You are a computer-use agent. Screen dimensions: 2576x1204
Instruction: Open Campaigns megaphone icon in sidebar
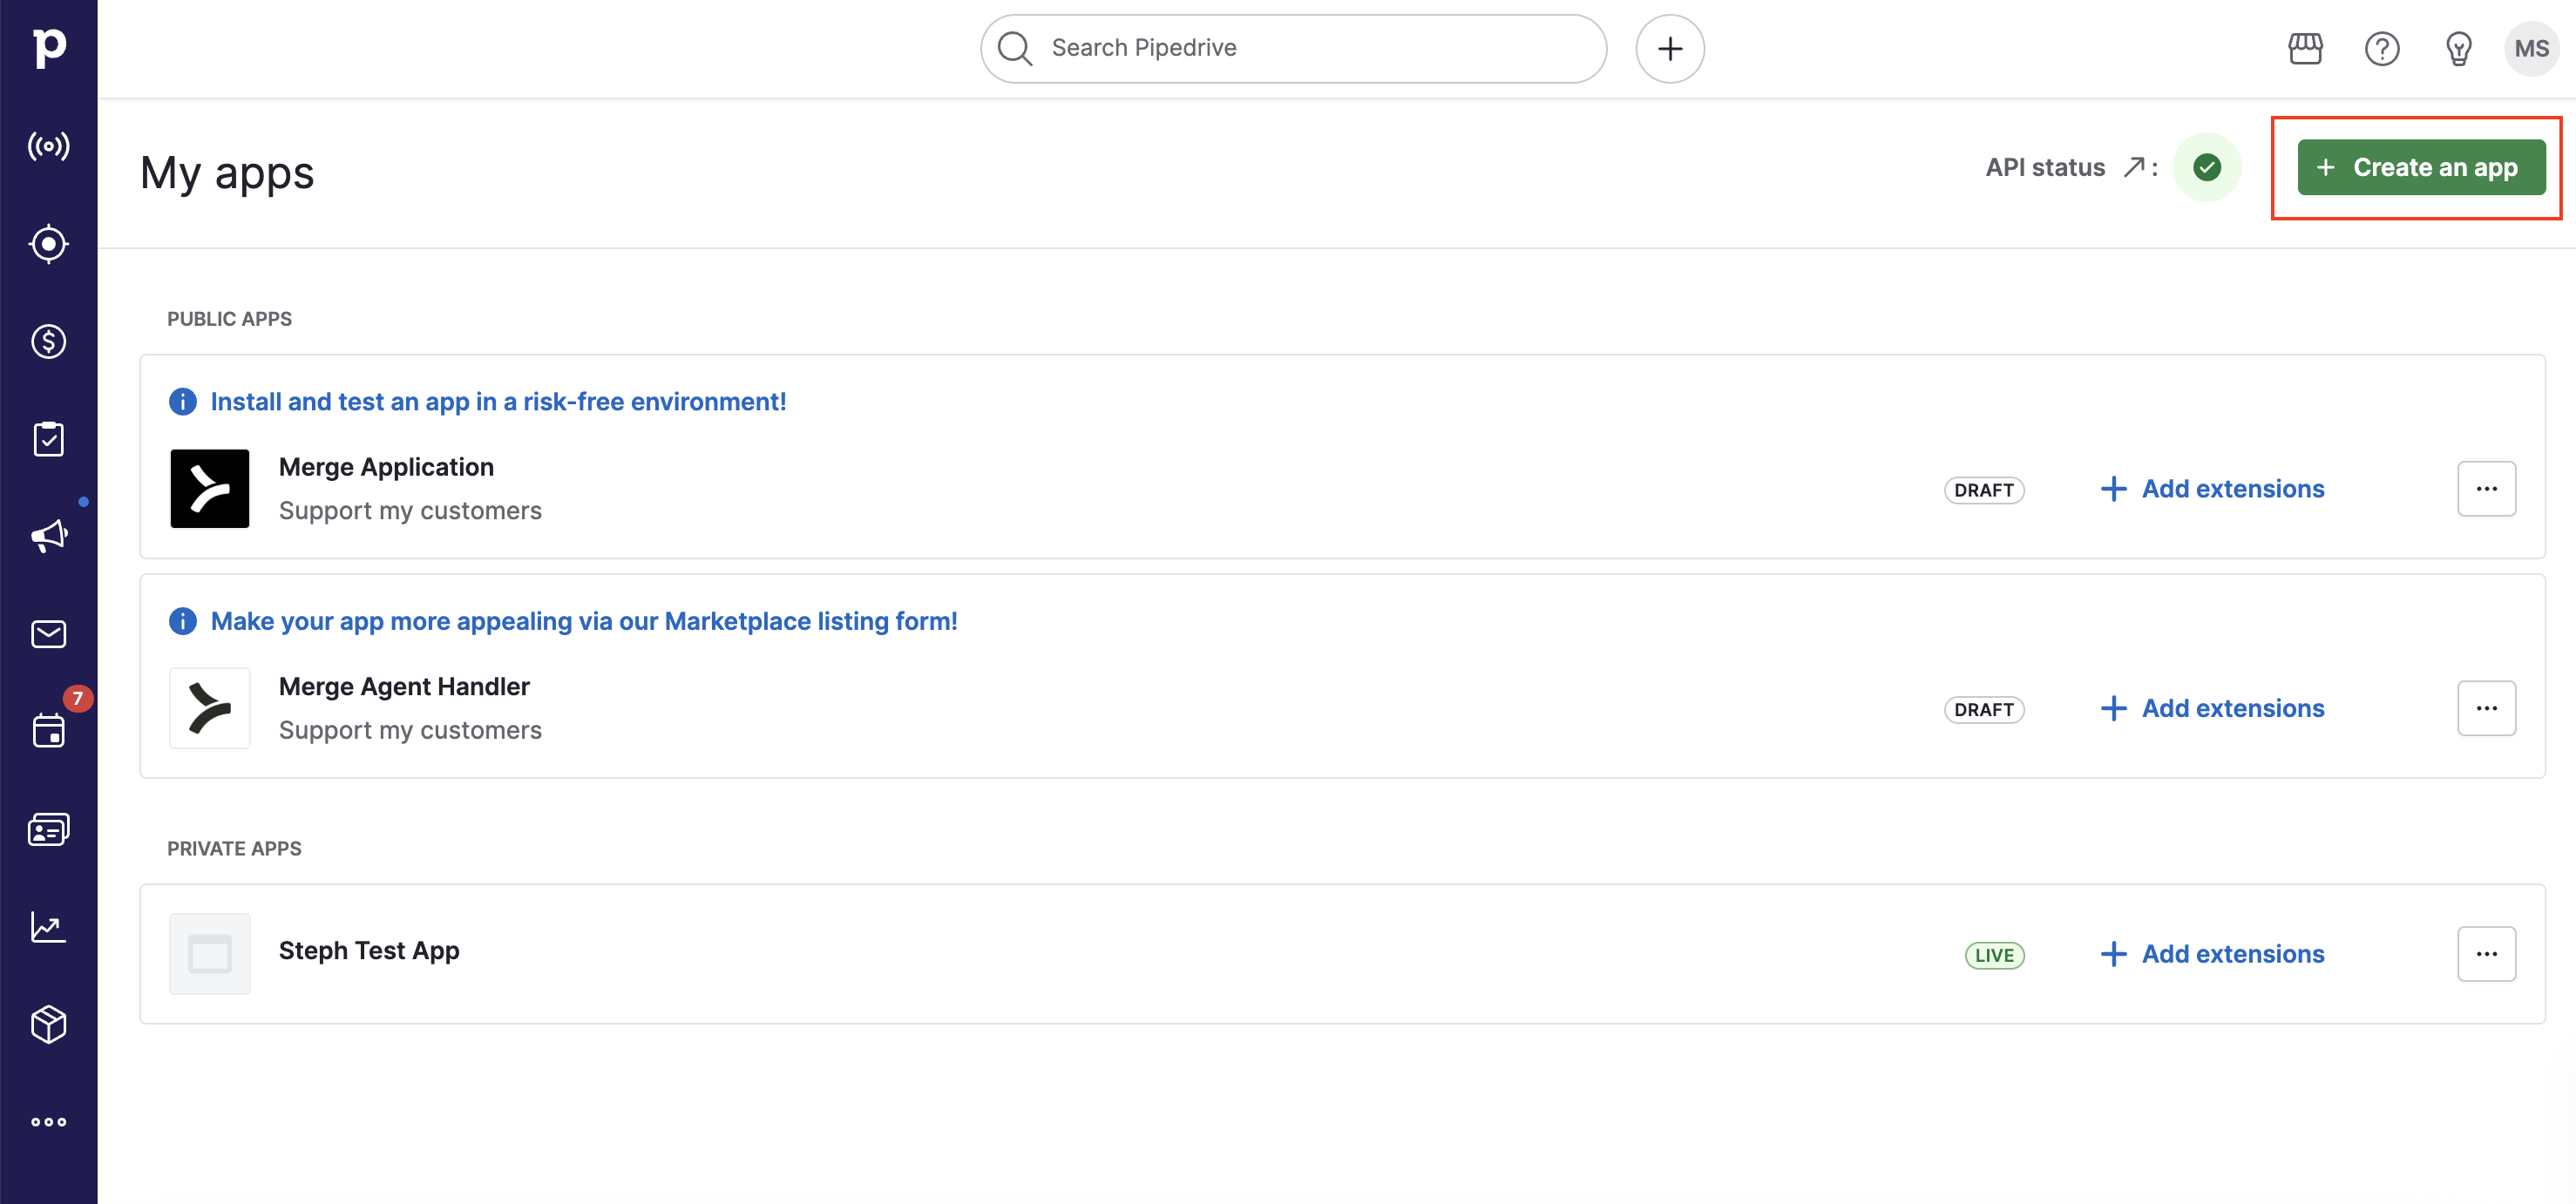click(48, 537)
